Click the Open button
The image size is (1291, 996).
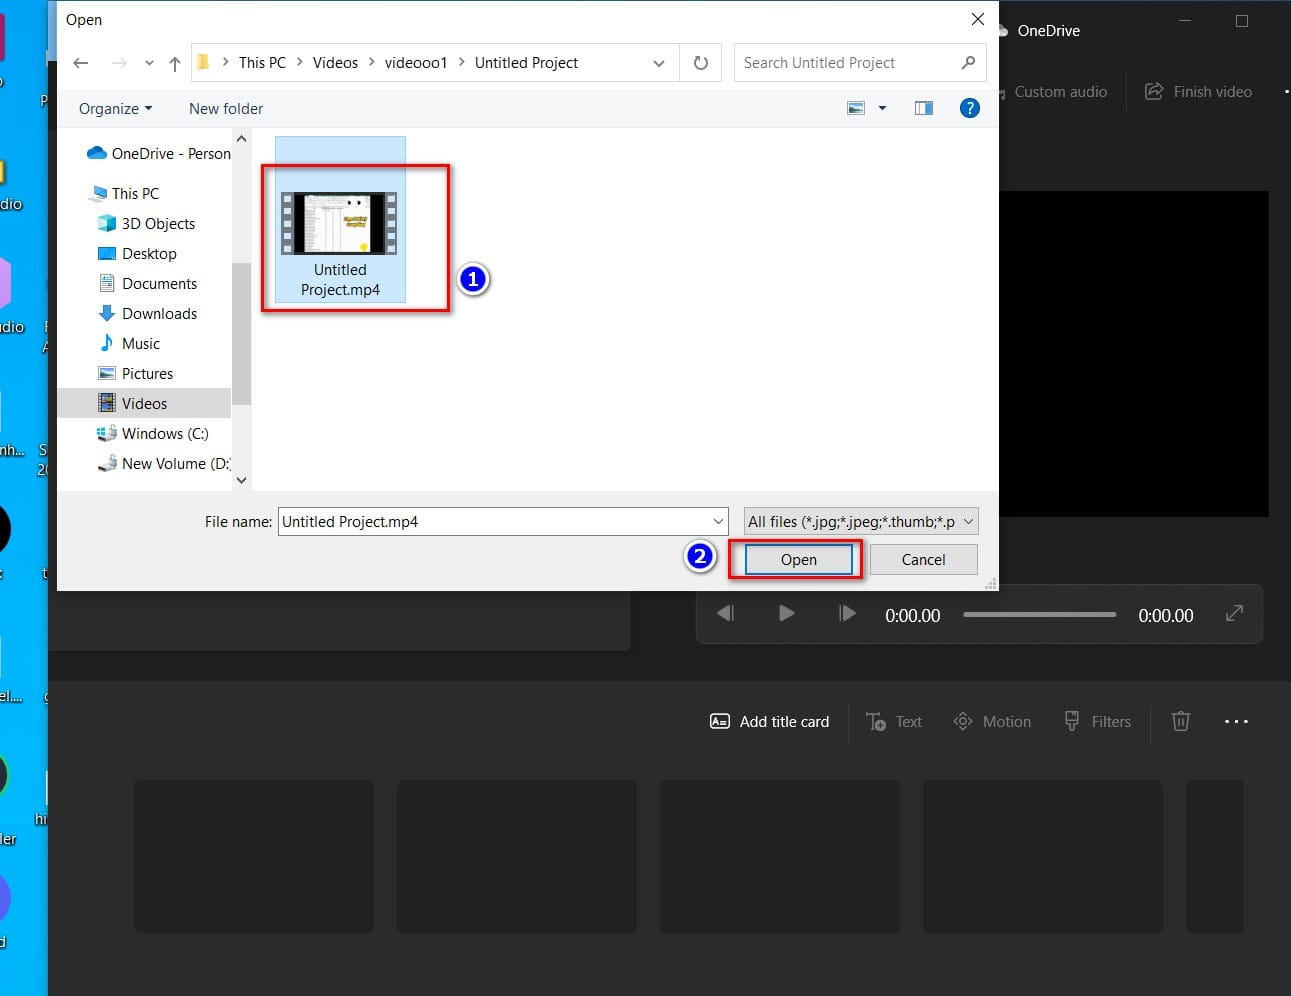[x=798, y=560]
